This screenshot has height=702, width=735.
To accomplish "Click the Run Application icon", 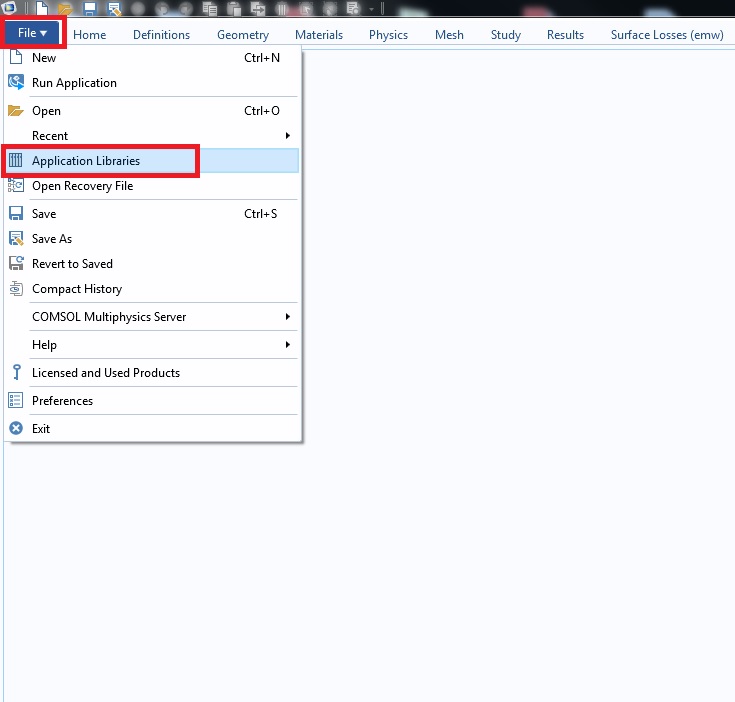I will pos(16,83).
